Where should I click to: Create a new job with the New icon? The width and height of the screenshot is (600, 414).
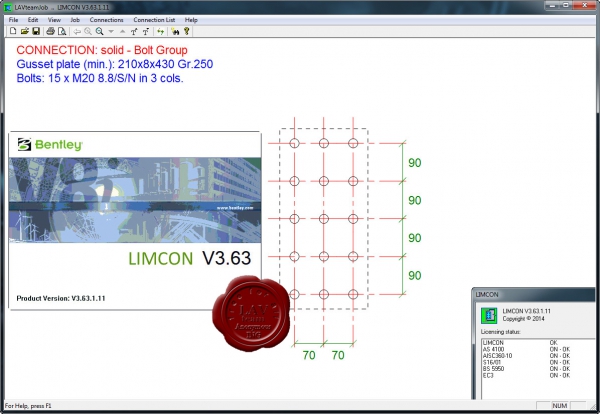13,31
